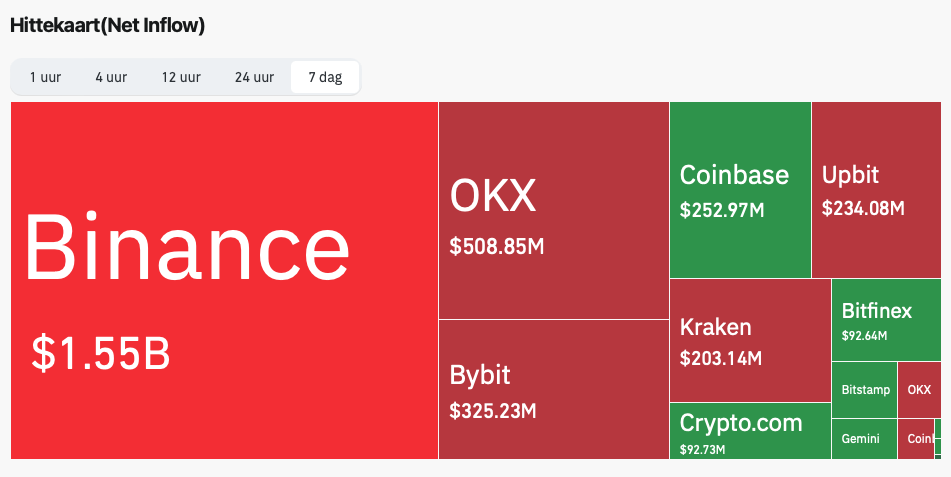Select the truncated red Coin tile
Screen dimensions: 951x477
[916, 439]
